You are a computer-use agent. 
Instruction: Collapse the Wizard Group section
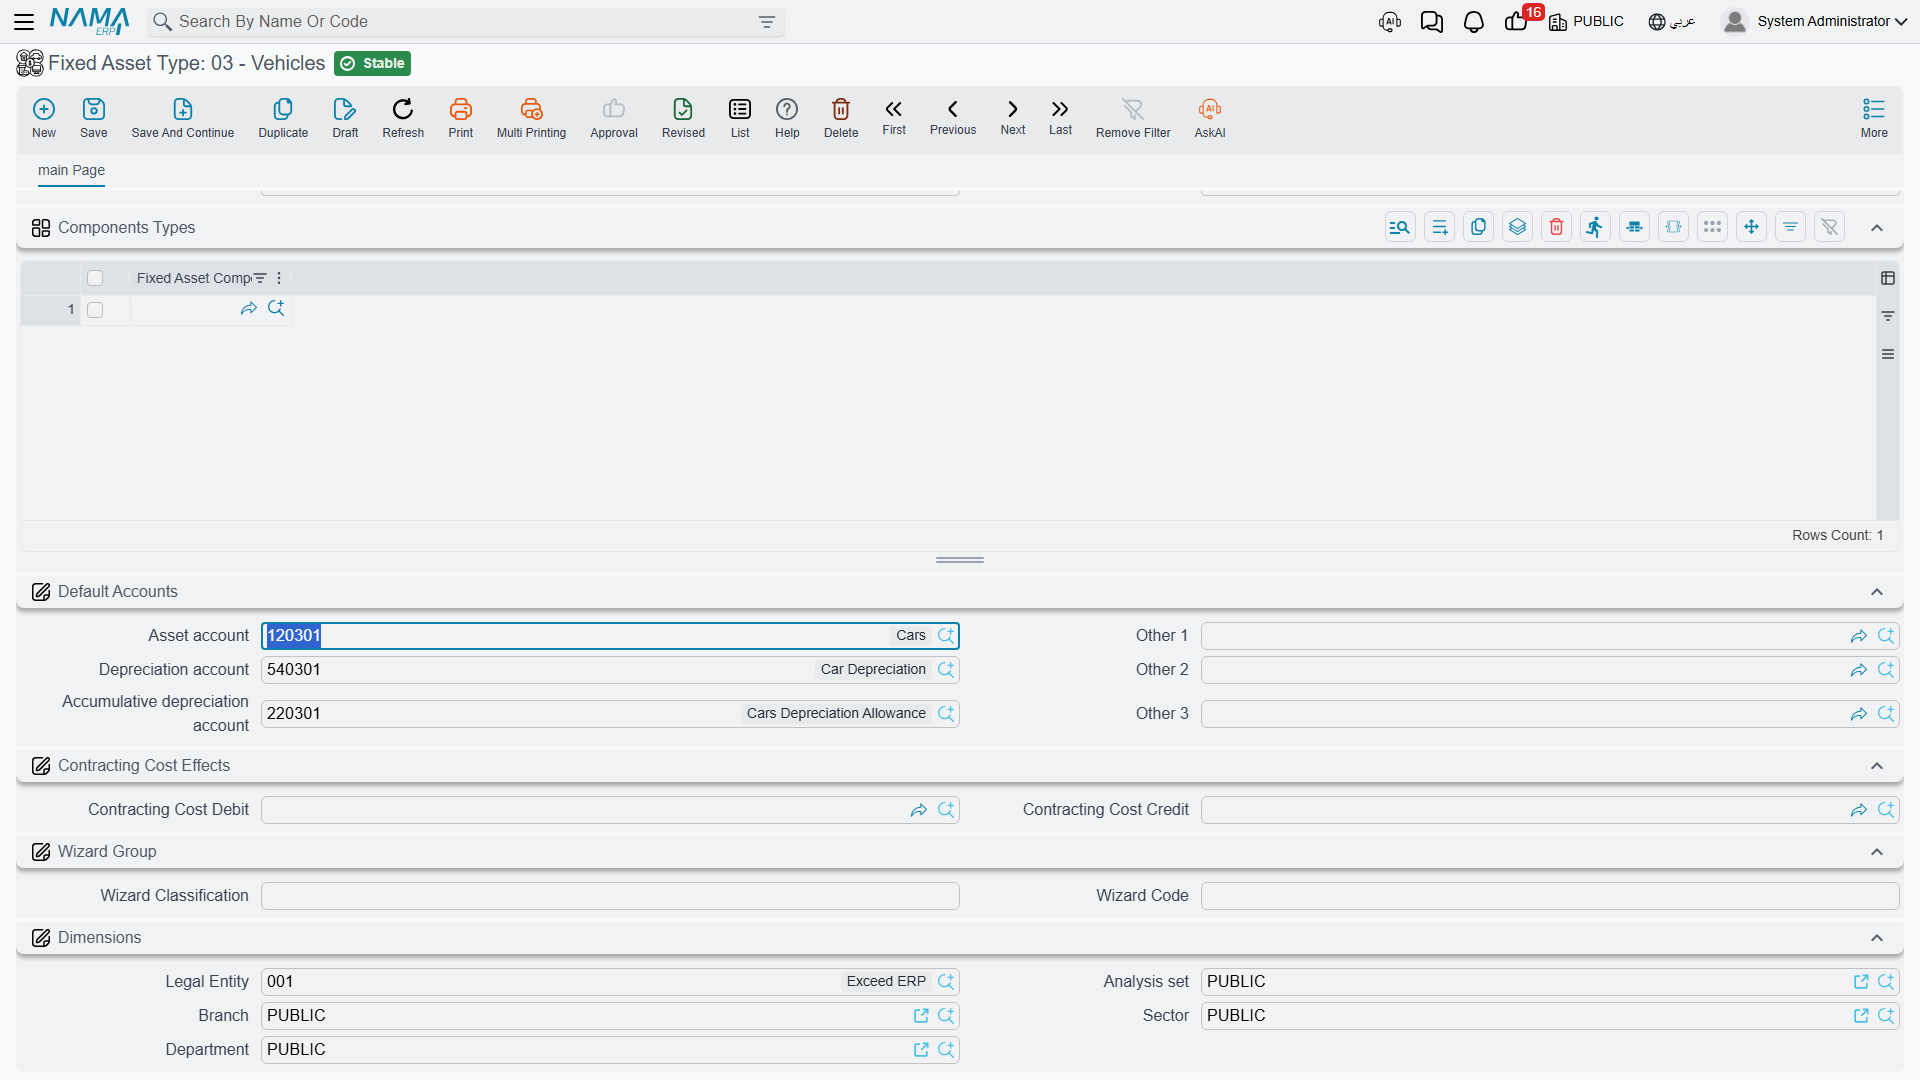(x=1877, y=852)
